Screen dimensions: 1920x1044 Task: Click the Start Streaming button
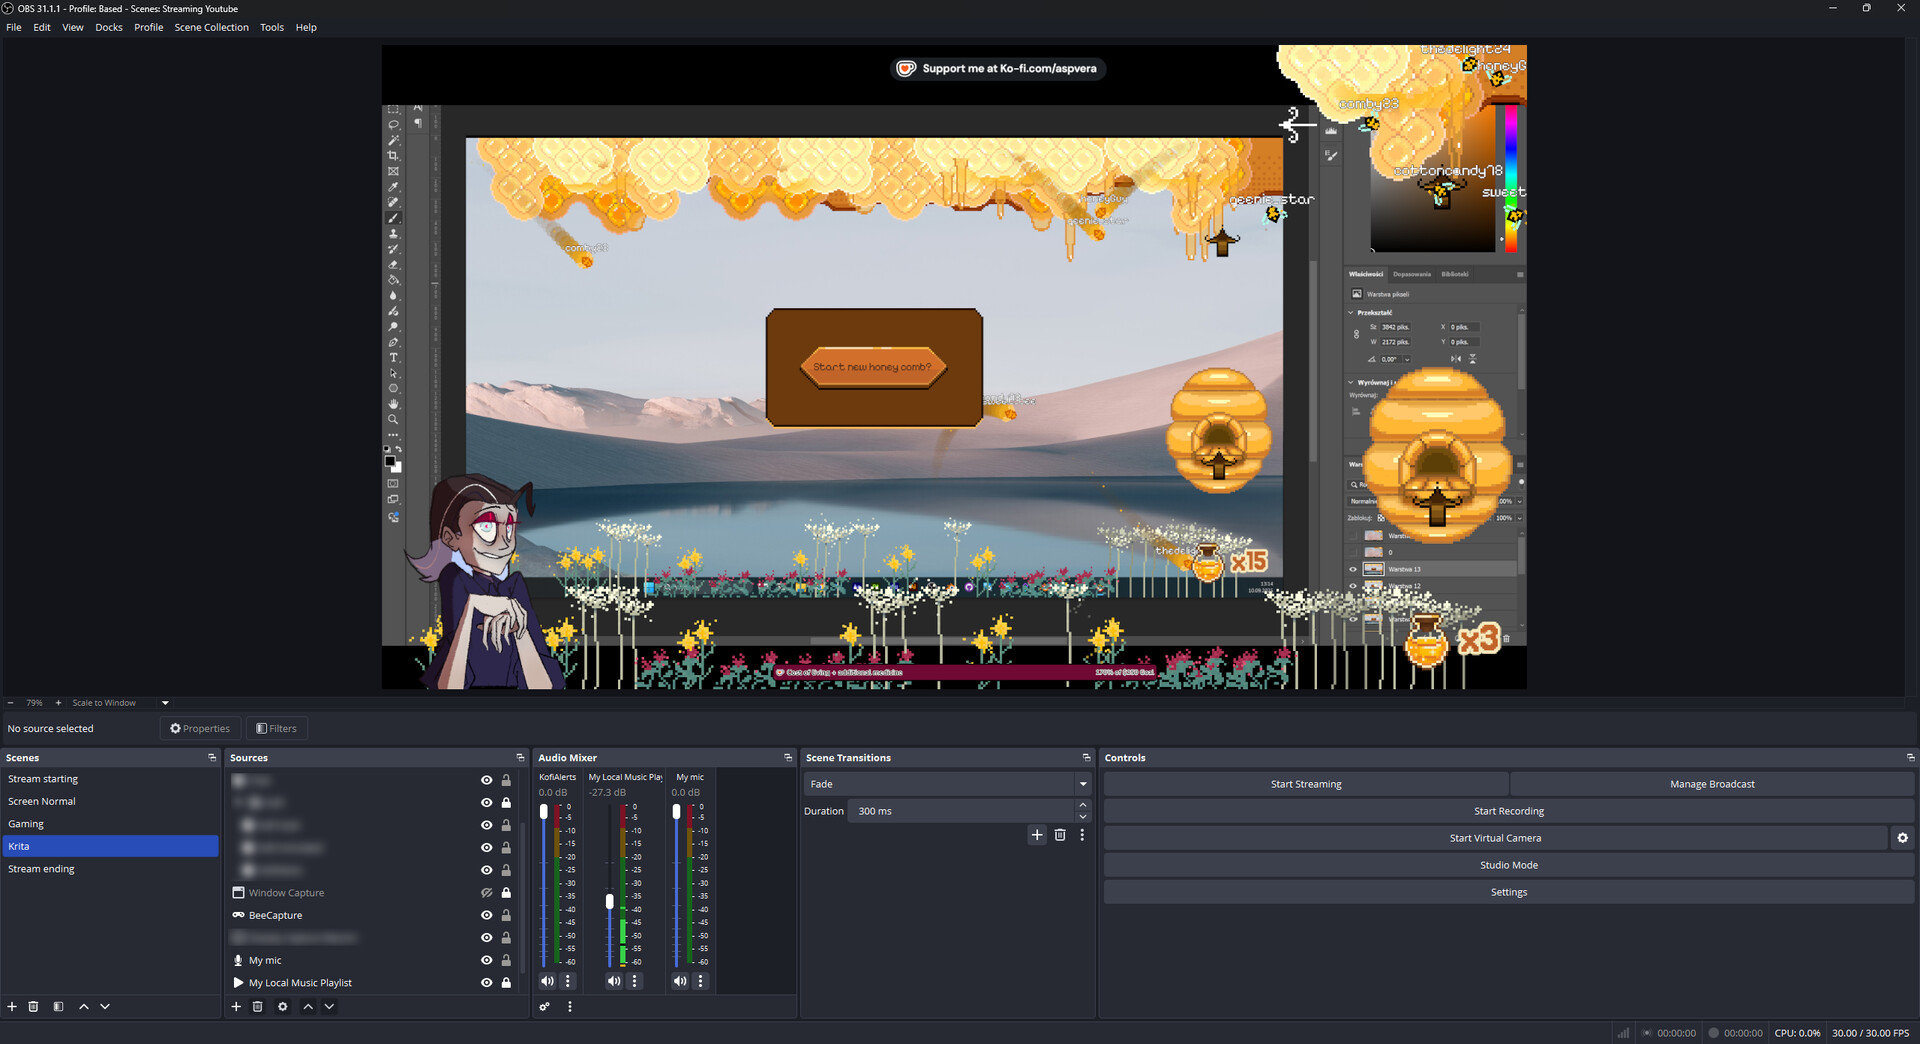(1305, 784)
